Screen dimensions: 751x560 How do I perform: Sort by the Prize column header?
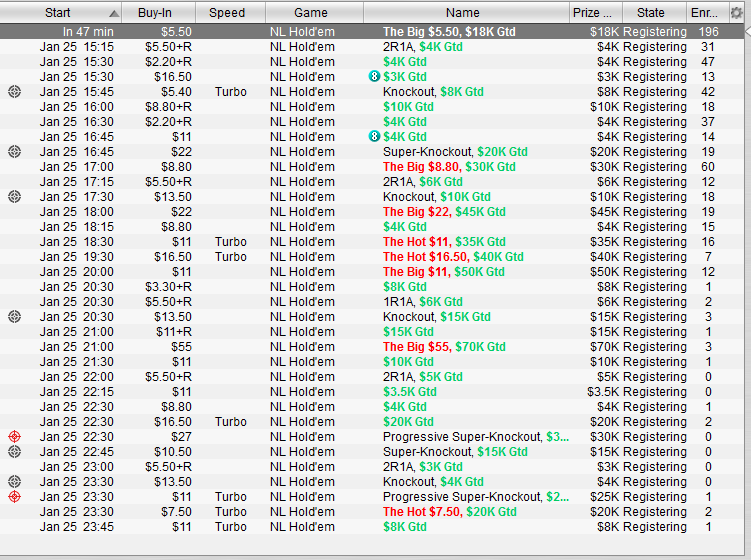596,12
